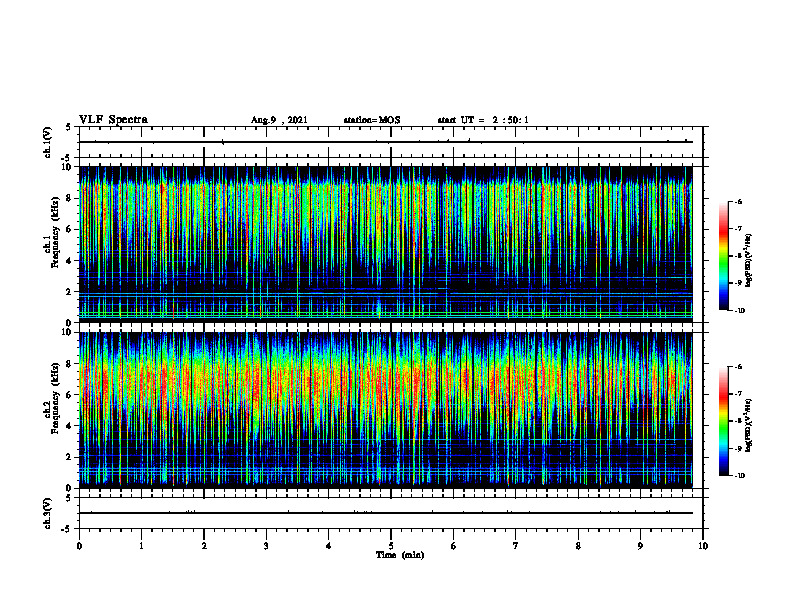Click the "-10" tick on ch.2 color bar

tap(739, 476)
